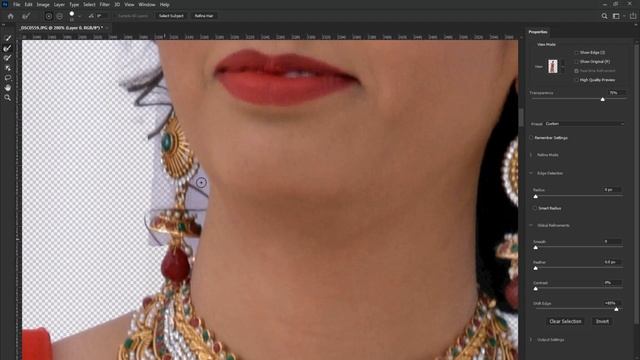Open the File menu

click(x=16, y=4)
